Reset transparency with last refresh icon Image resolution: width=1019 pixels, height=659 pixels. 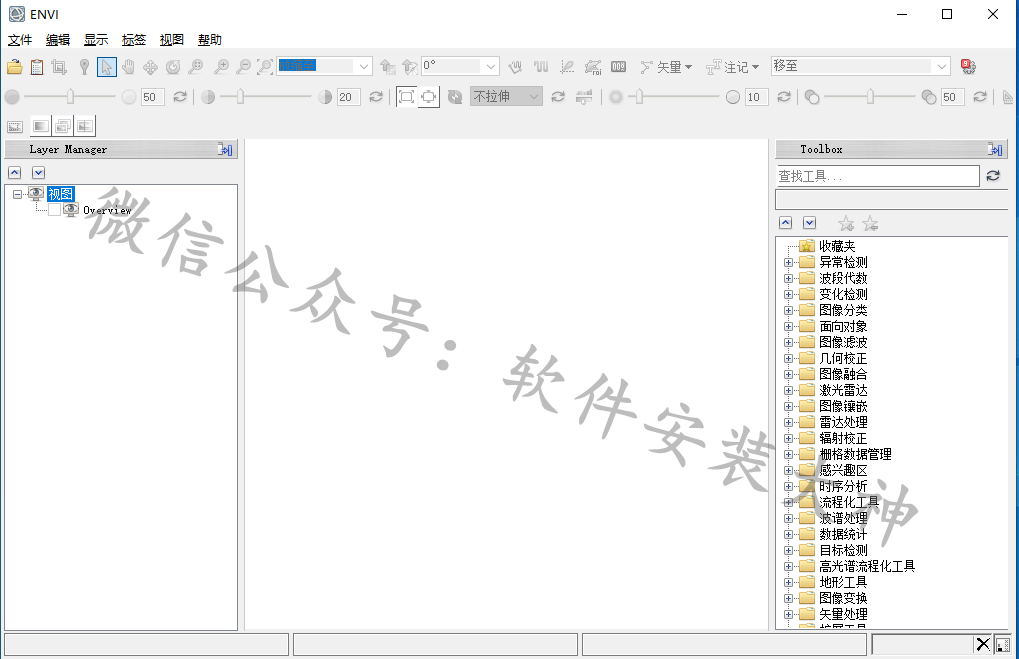[980, 97]
